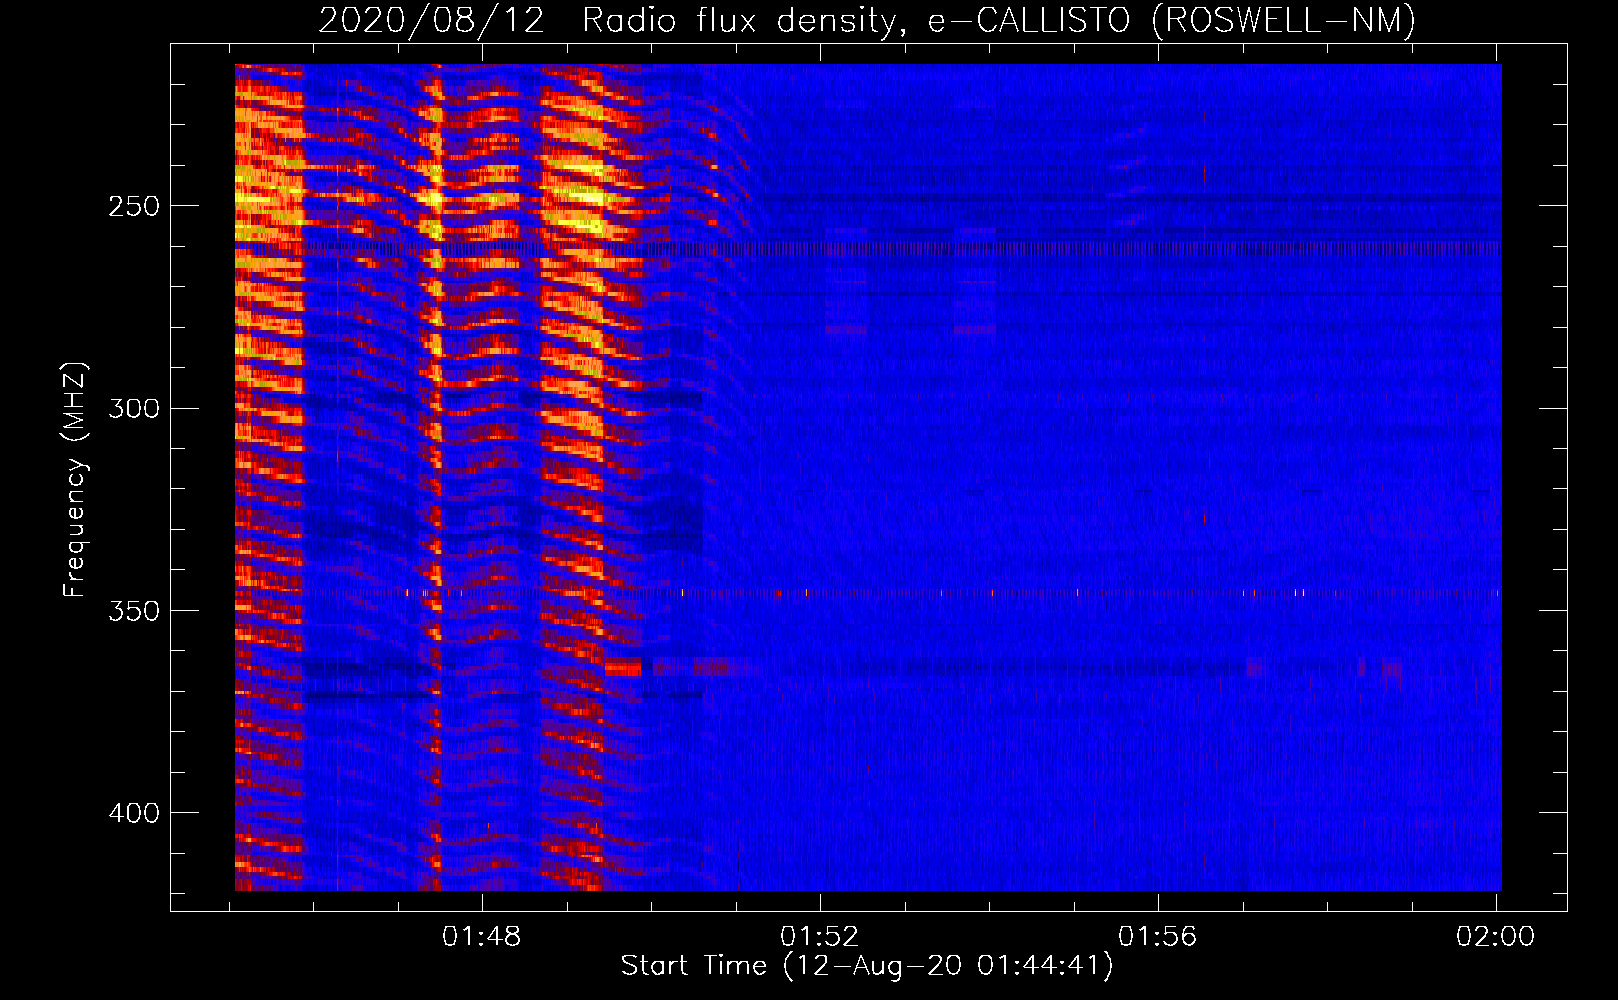
Task: Select the 'Frequency (MHZ)' axis label
Action: [75, 480]
